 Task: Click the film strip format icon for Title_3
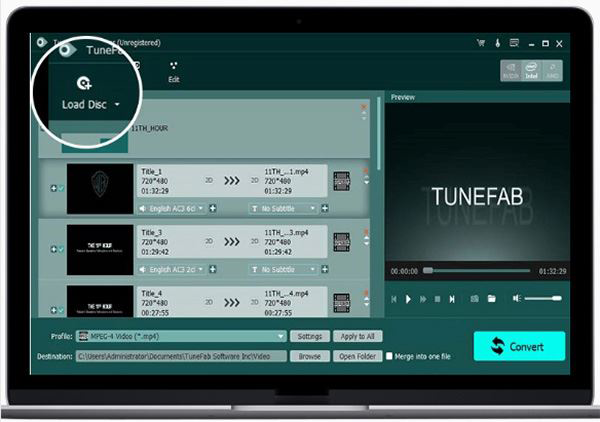(341, 242)
